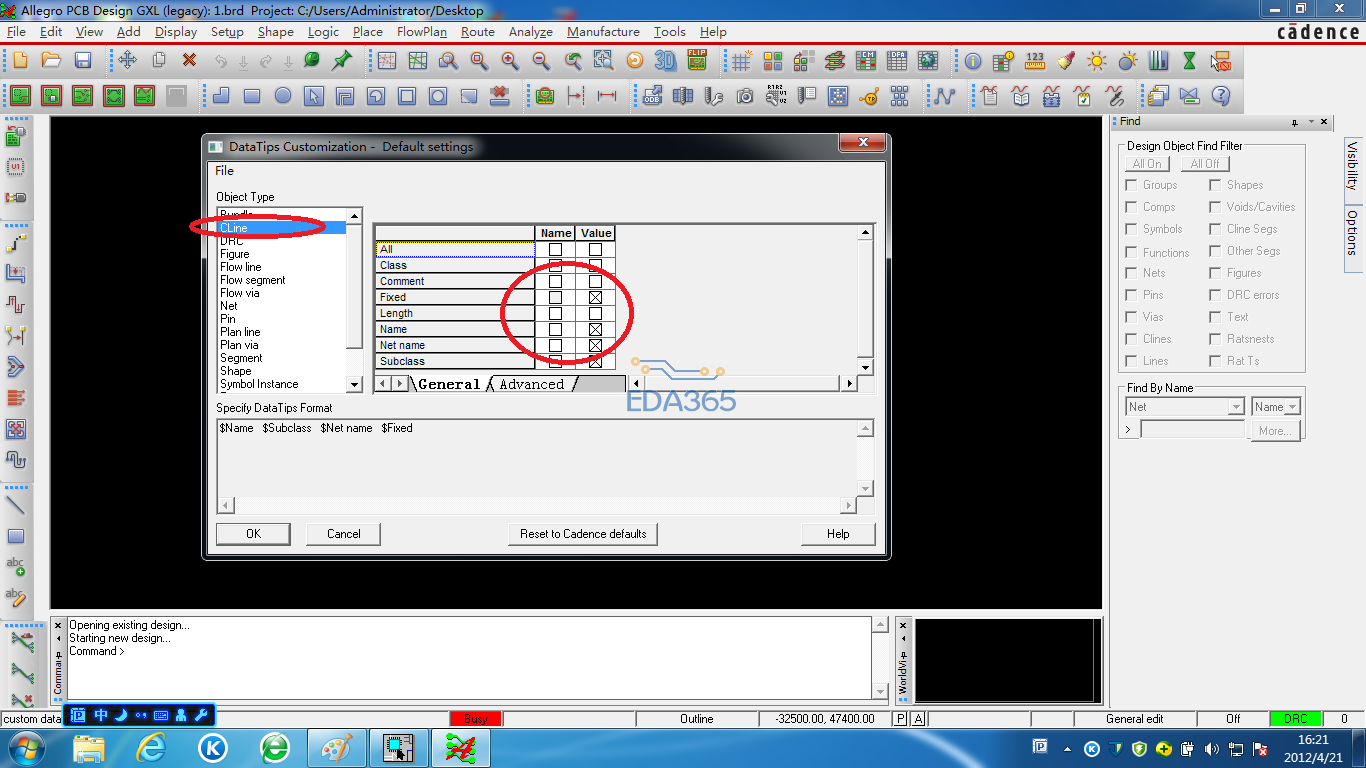Open the CM constraint manager icon
This screenshot has height=768, width=1366.
click(866, 60)
